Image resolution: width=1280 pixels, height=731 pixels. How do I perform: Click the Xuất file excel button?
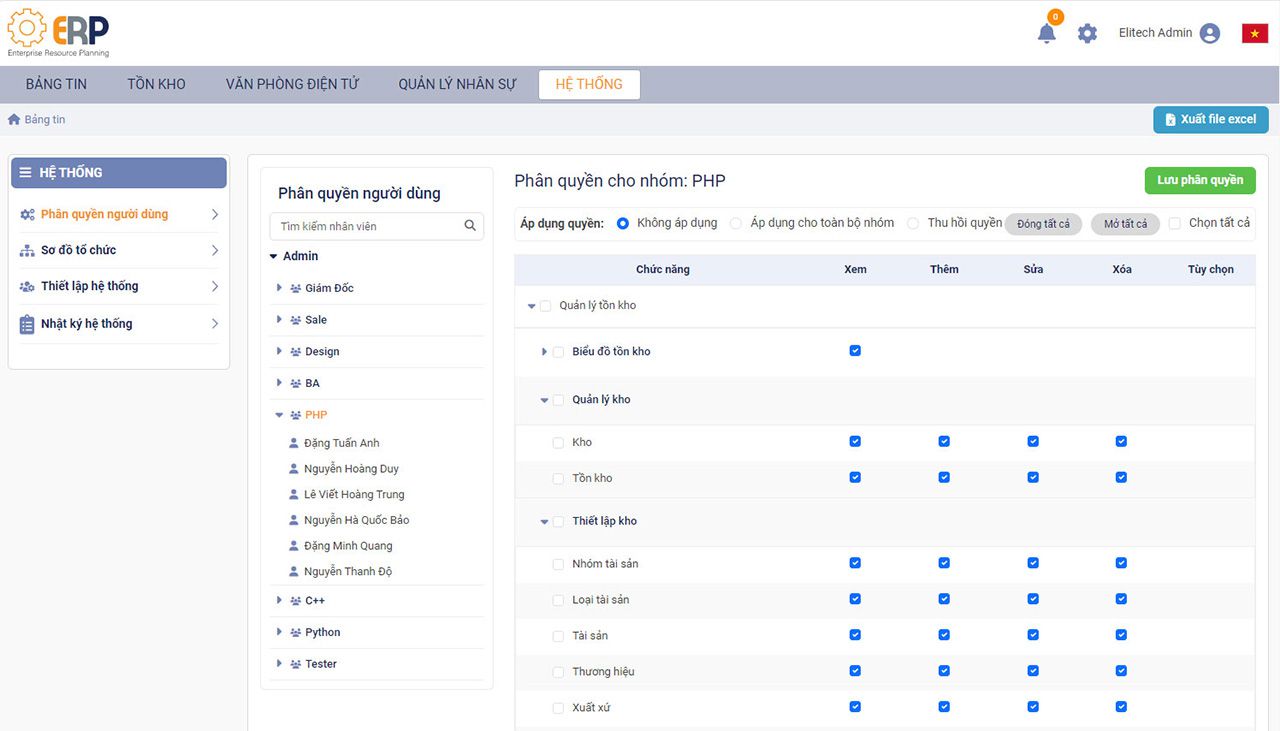[1211, 119]
